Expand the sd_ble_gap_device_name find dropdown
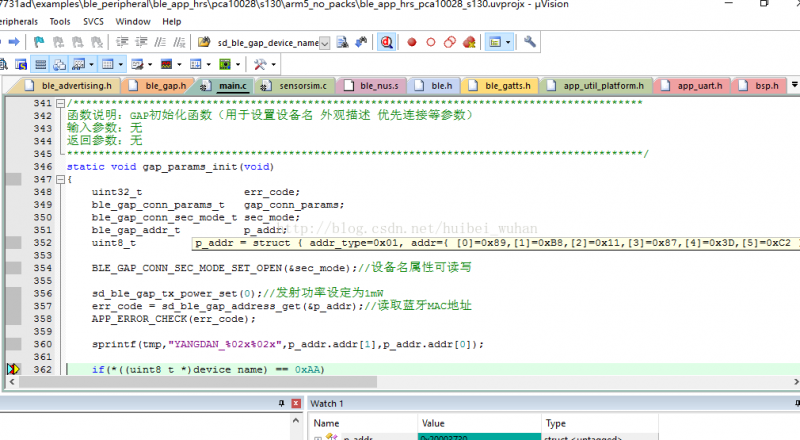The width and height of the screenshot is (800, 440). point(326,43)
